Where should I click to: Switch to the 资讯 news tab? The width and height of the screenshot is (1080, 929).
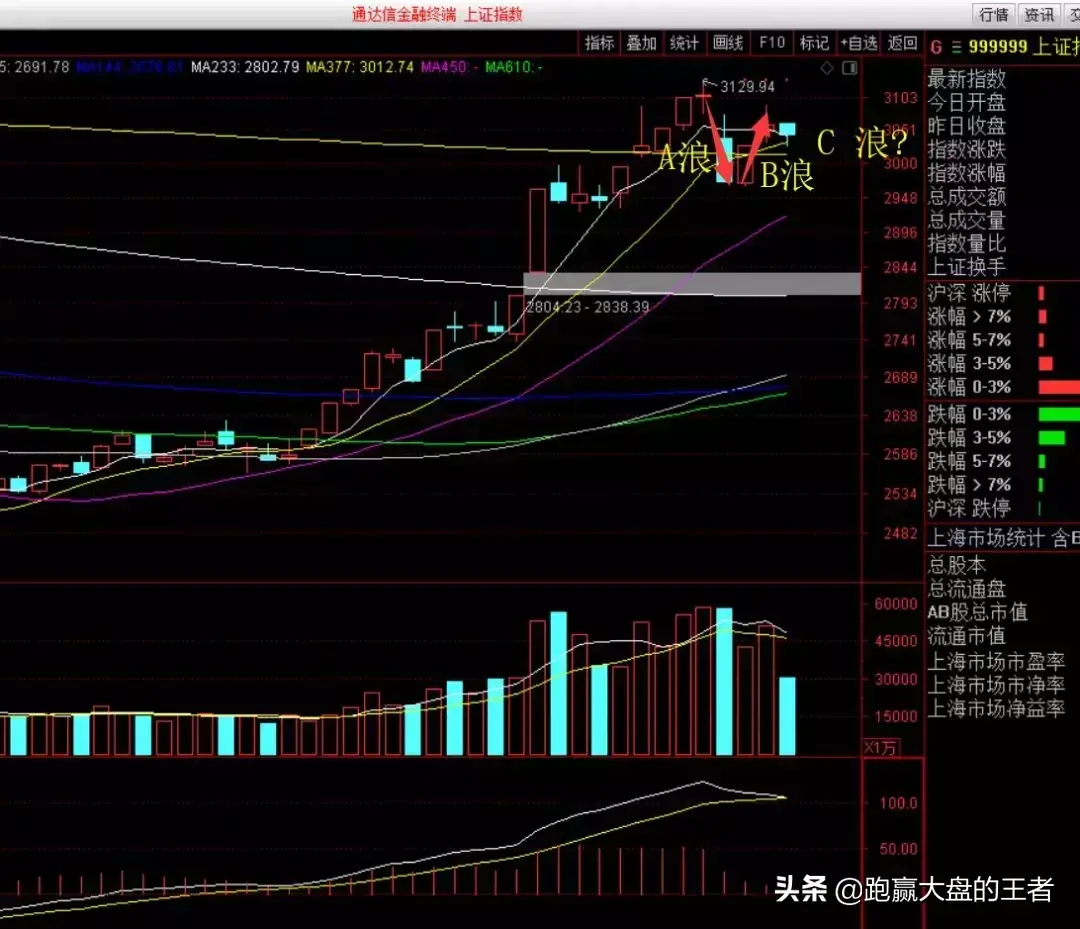[x=1038, y=14]
